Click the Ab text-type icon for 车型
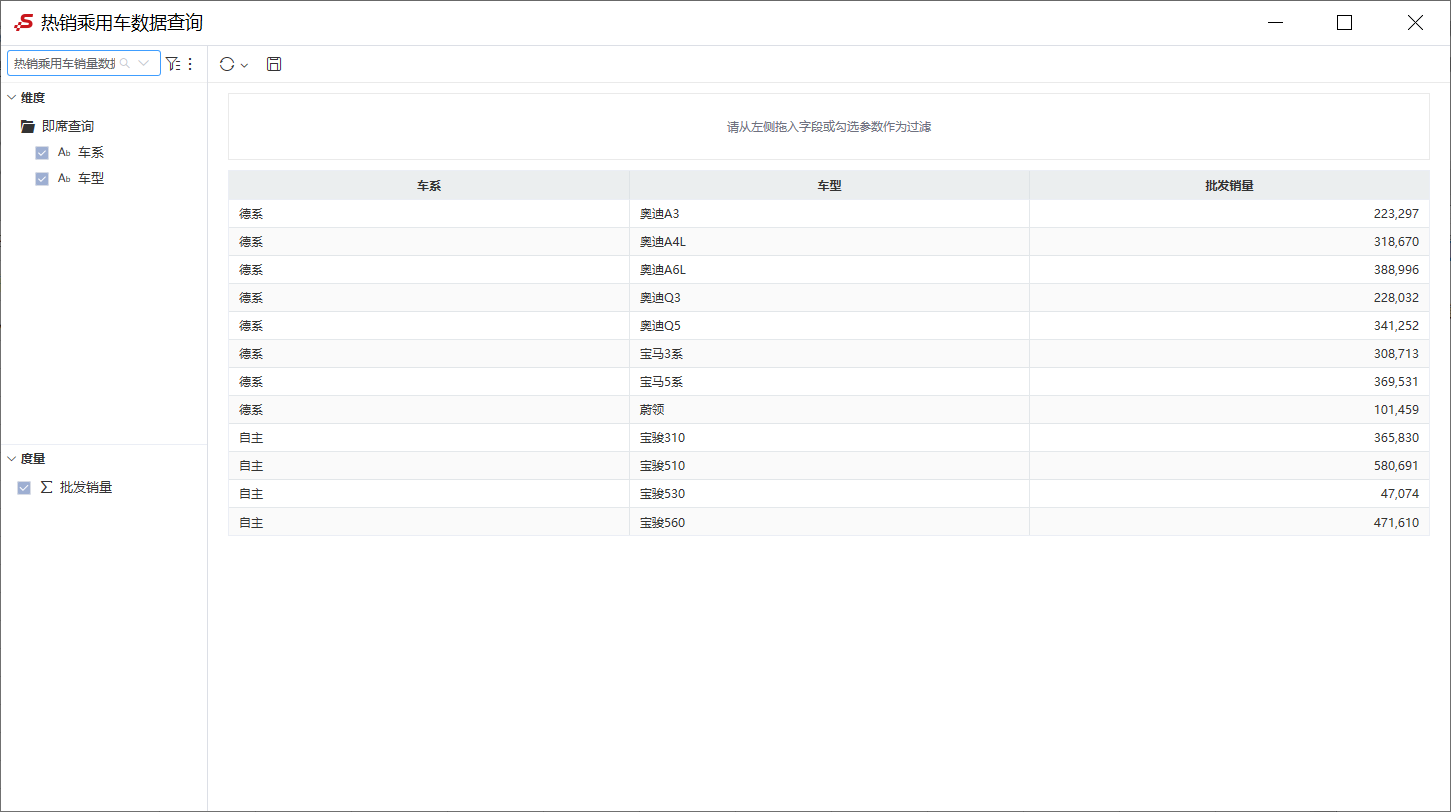The image size is (1451, 812). (x=64, y=179)
